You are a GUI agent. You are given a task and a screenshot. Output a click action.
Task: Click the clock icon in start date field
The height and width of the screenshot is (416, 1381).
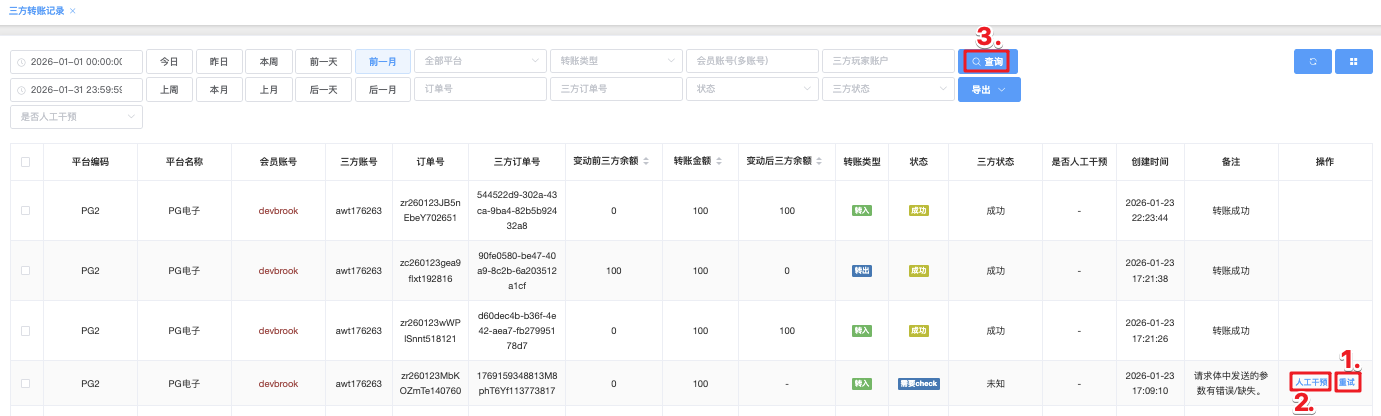[x=22, y=62]
